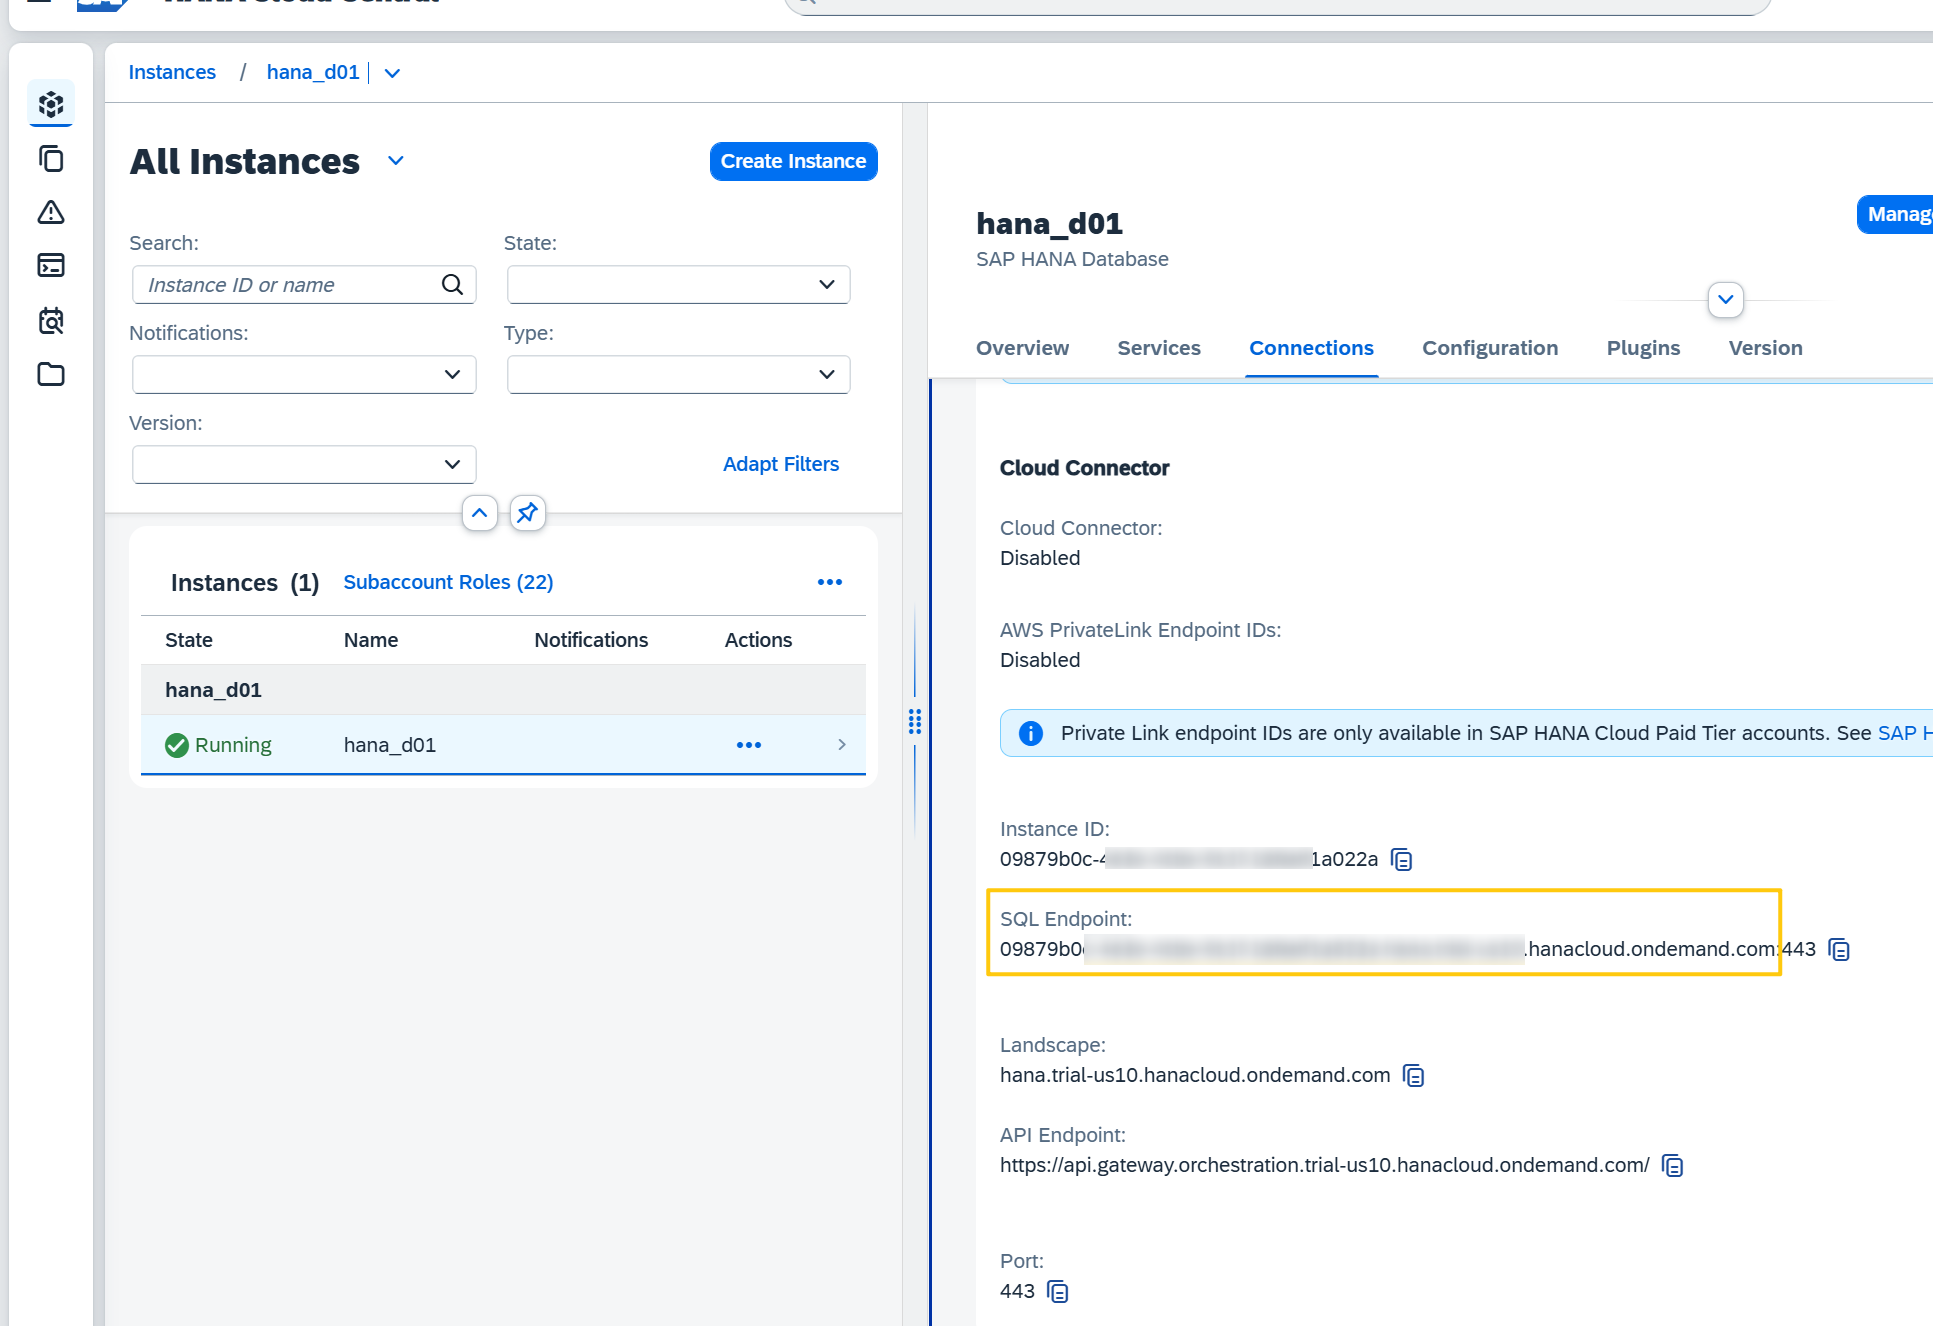Collapse the filter header with up arrow

(480, 513)
